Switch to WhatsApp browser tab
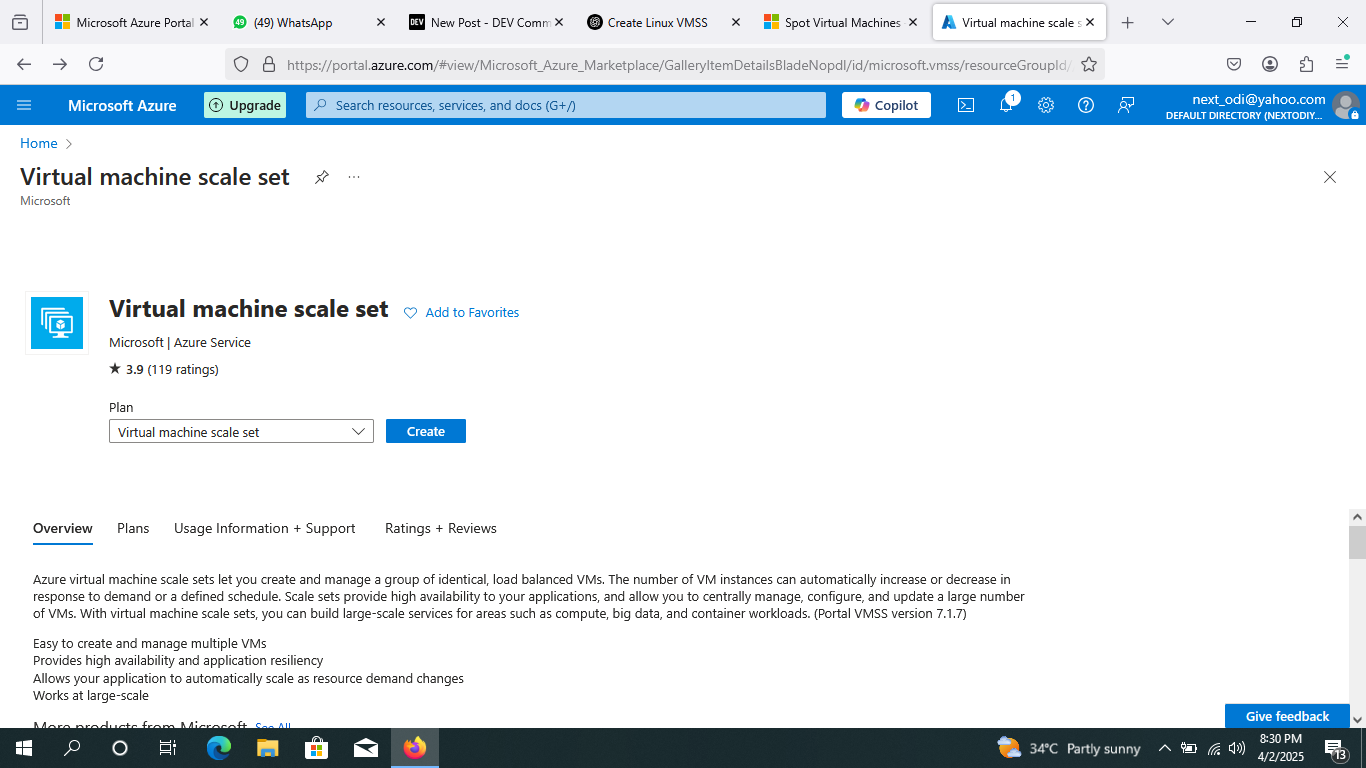This screenshot has height=768, width=1366. pyautogui.click(x=310, y=22)
